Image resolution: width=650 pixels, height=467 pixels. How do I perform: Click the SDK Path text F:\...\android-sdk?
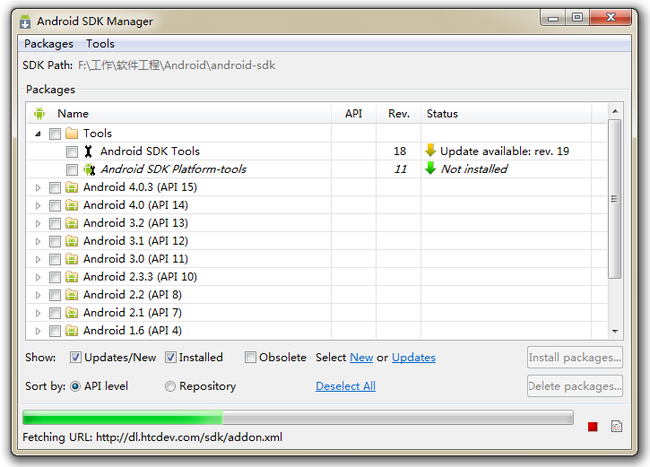pyautogui.click(x=177, y=65)
